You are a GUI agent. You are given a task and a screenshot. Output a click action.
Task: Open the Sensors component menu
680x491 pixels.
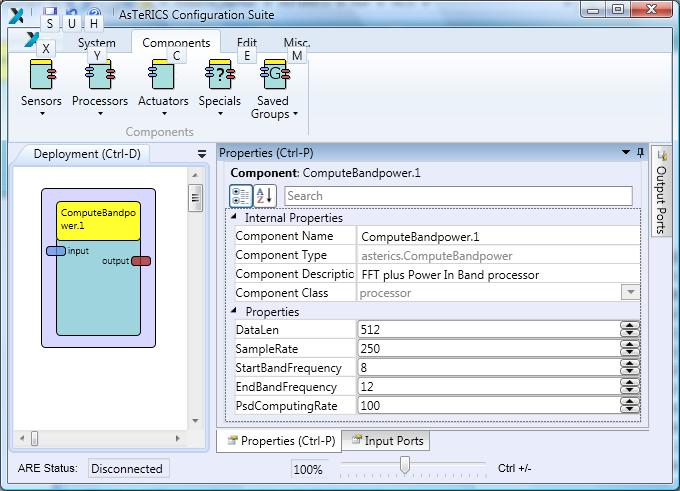click(41, 88)
